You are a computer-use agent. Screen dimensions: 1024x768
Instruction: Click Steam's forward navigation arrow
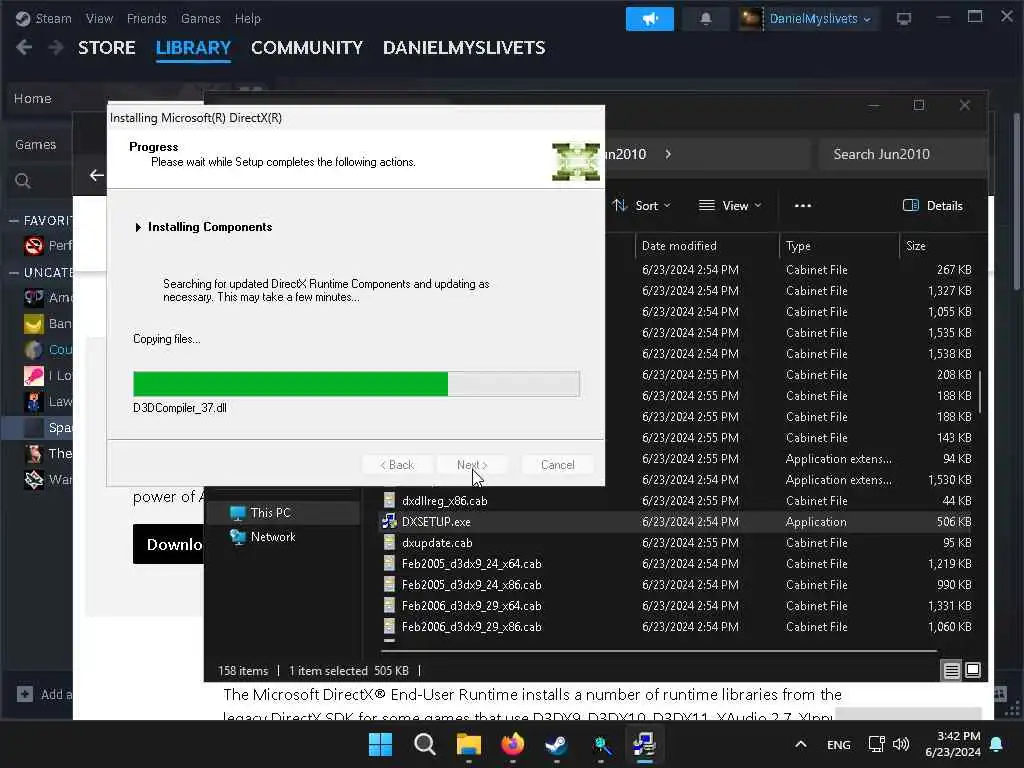[x=56, y=47]
